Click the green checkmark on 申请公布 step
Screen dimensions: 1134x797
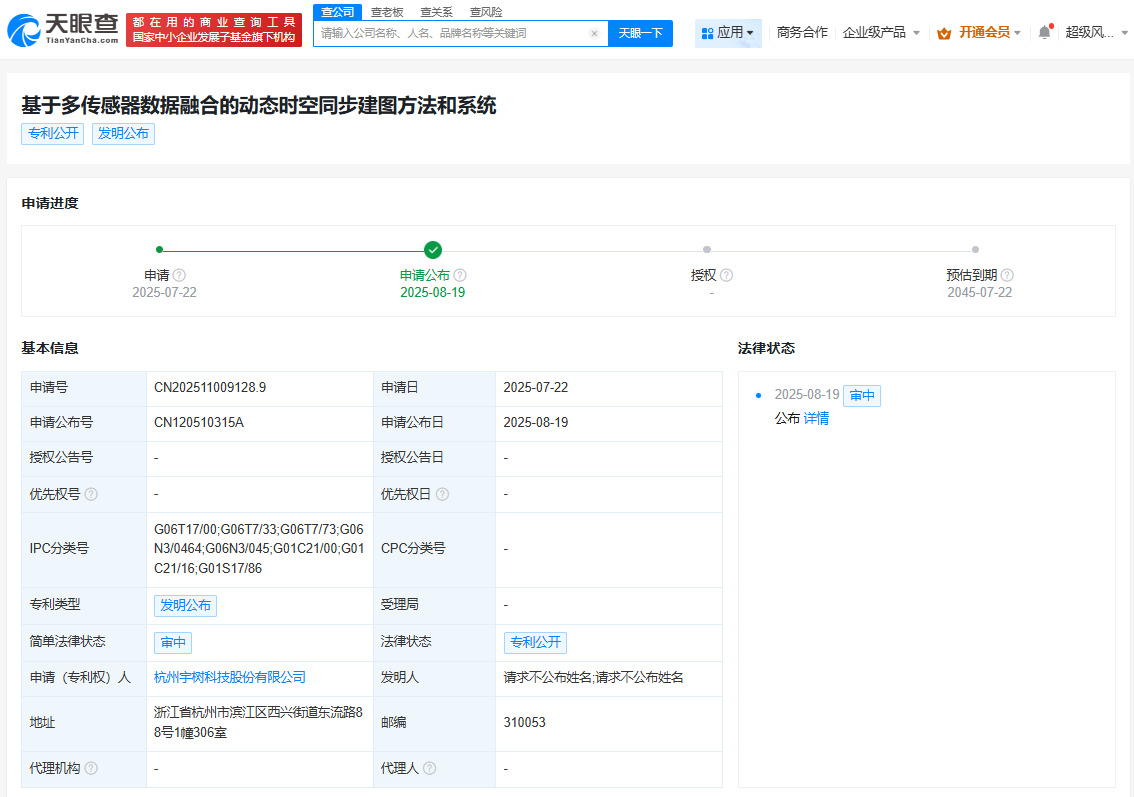(x=434, y=250)
